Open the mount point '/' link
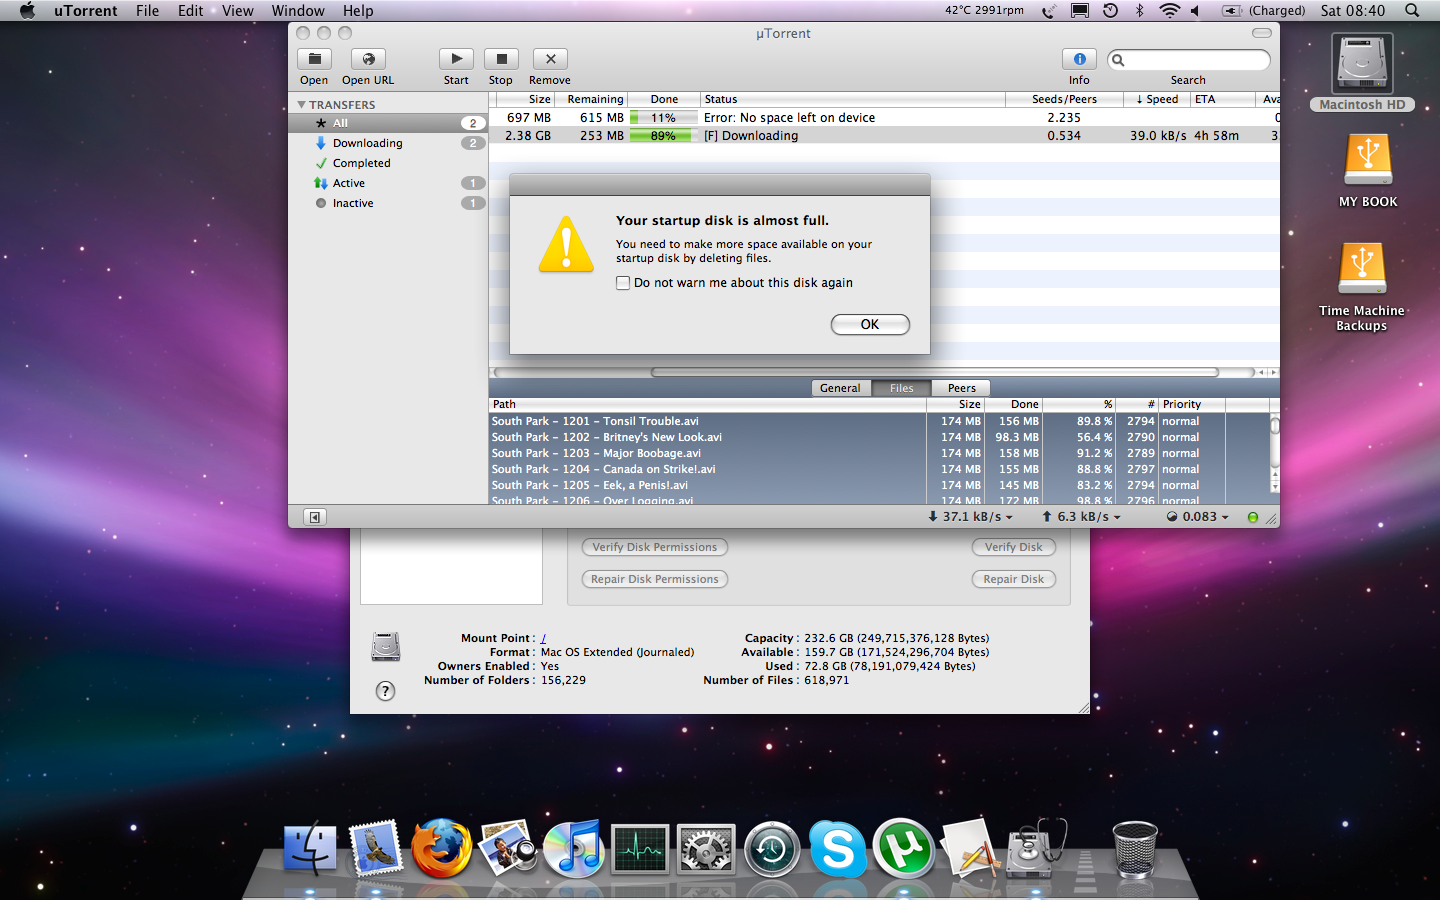 [x=543, y=638]
